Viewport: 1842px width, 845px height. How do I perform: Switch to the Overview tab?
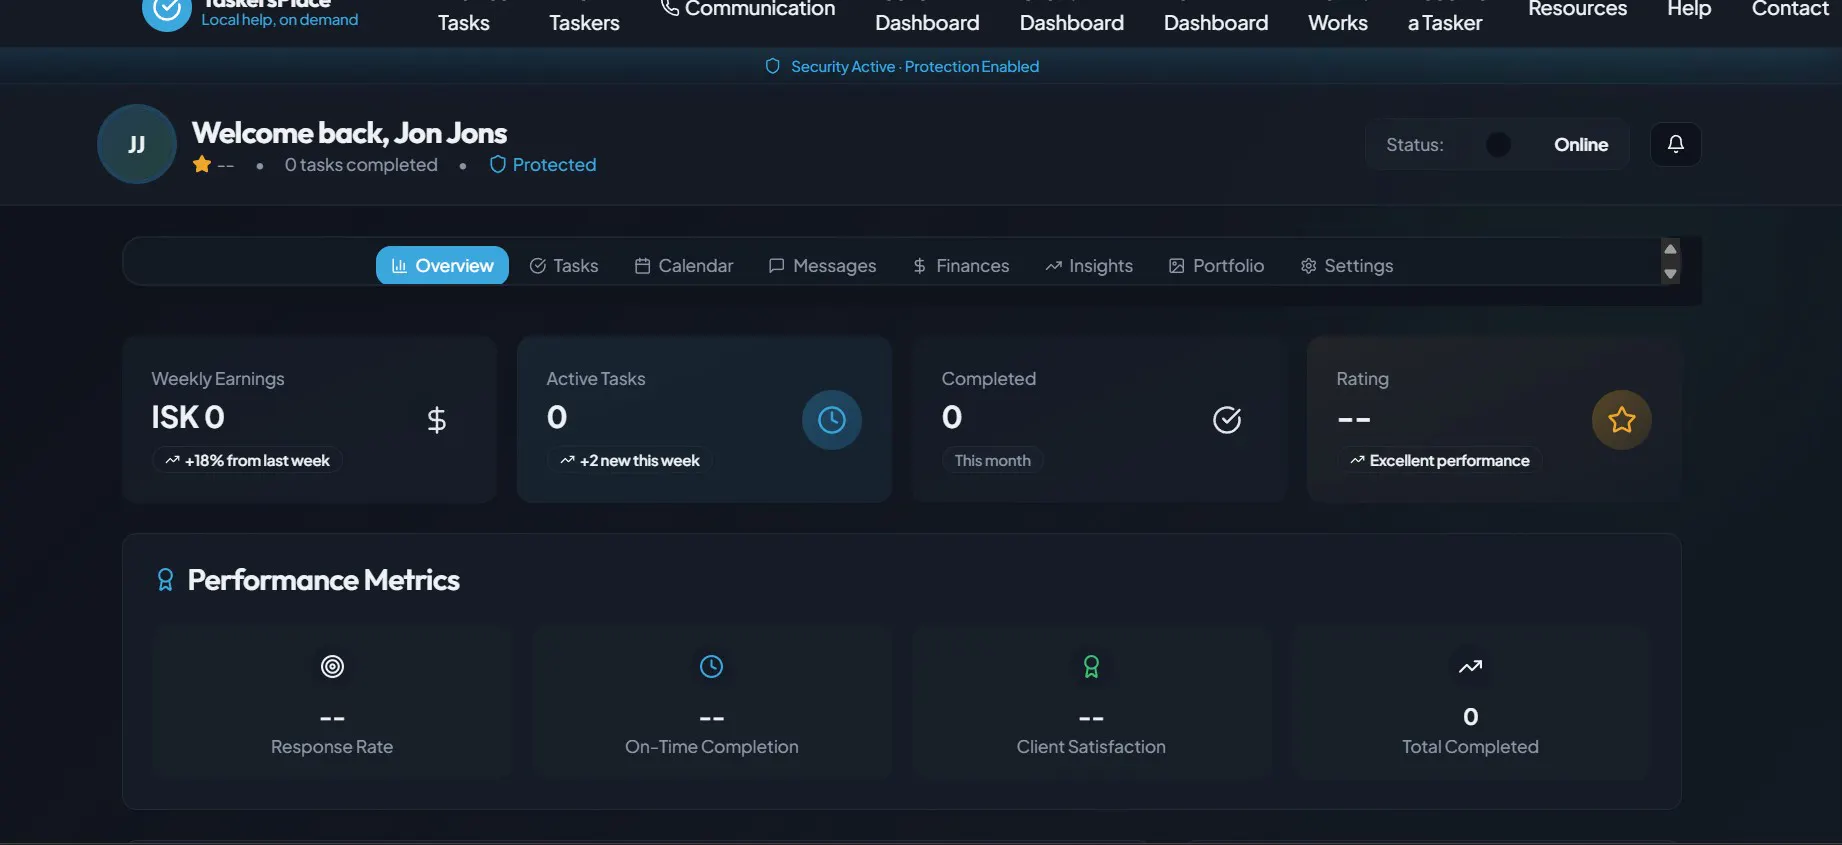[x=442, y=265]
